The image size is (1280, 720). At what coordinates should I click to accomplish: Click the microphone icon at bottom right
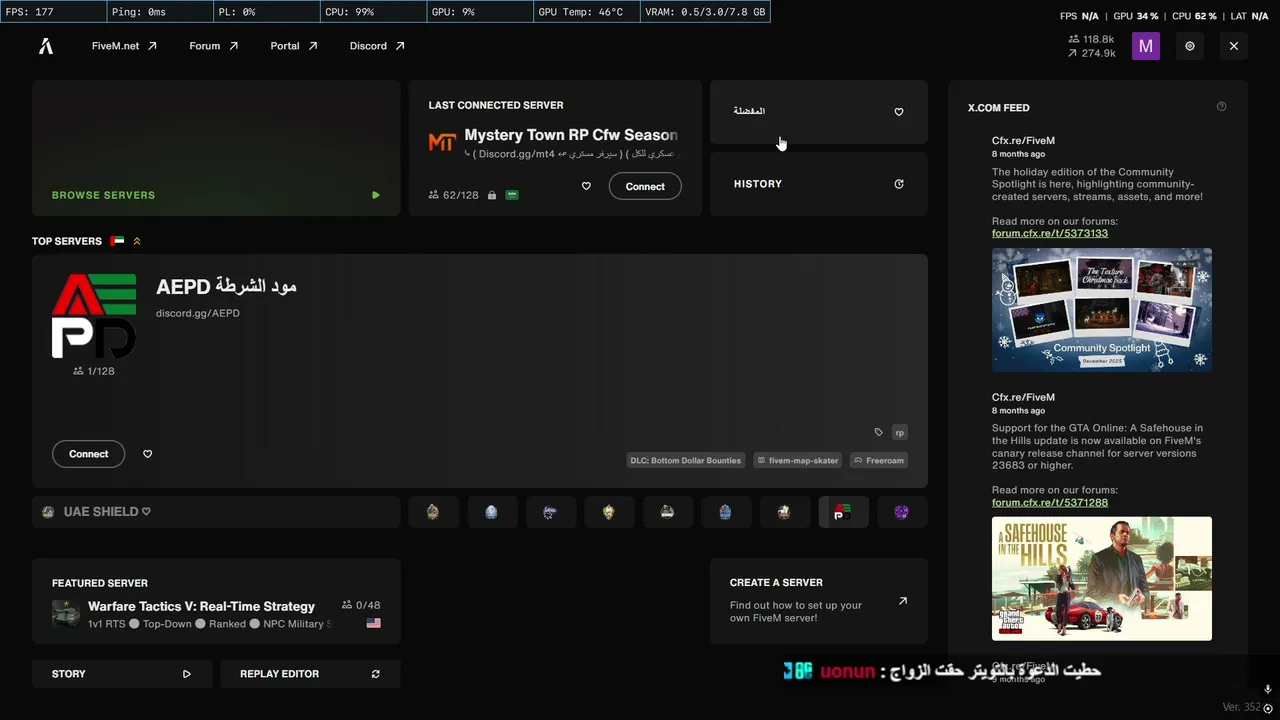(1268, 689)
